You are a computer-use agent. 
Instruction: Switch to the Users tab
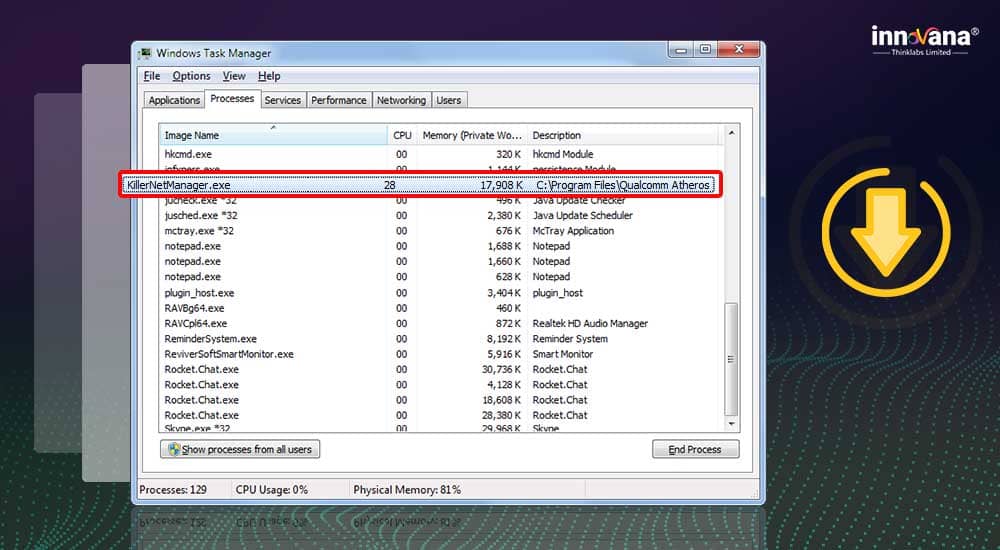coord(449,100)
